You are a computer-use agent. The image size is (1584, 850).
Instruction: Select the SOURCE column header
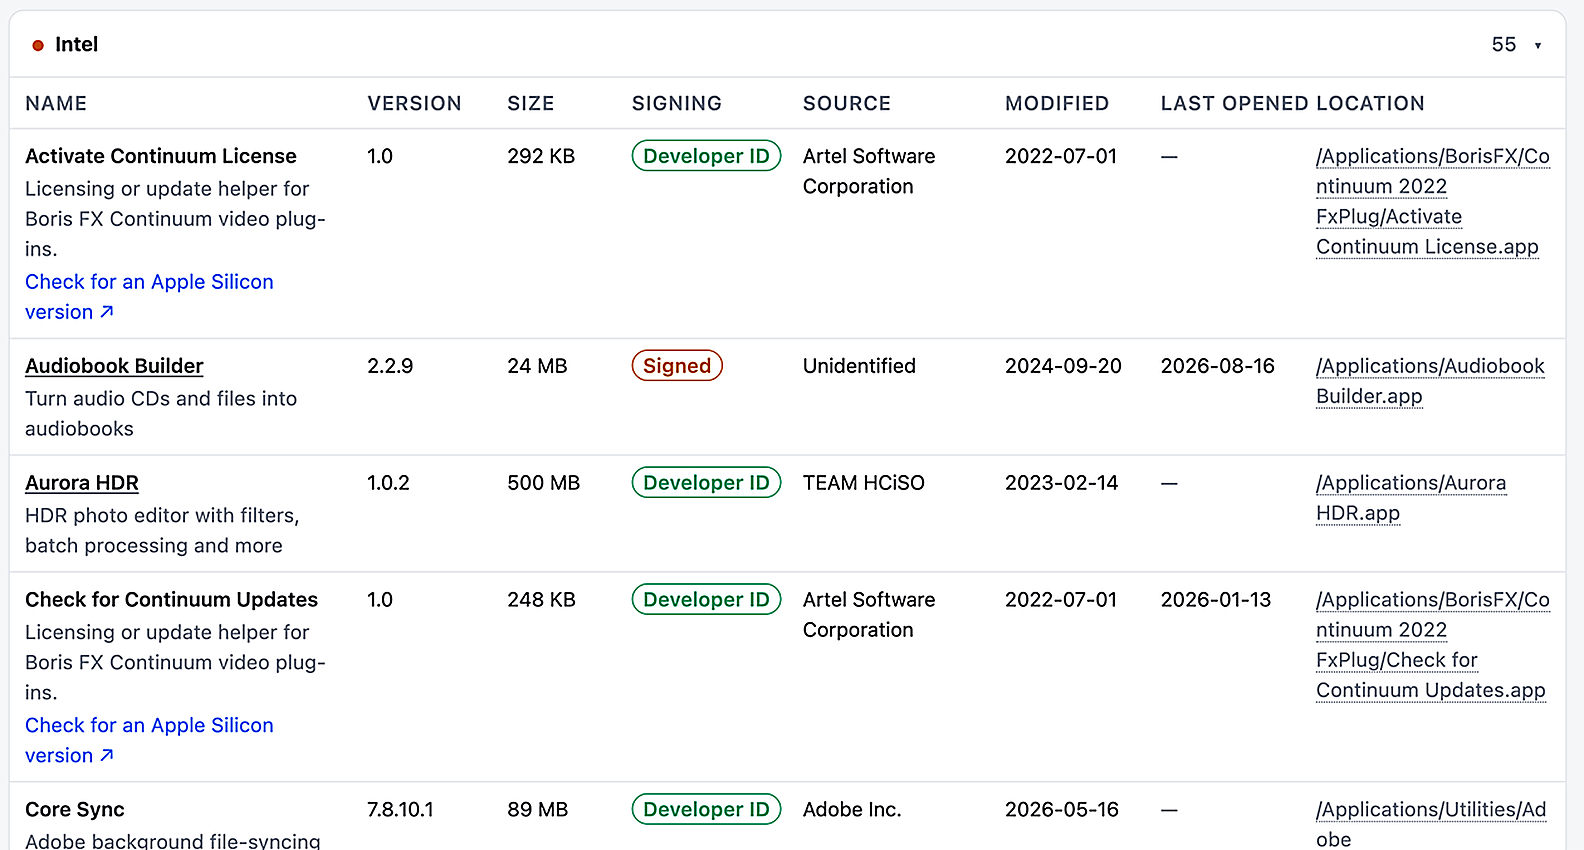point(846,103)
